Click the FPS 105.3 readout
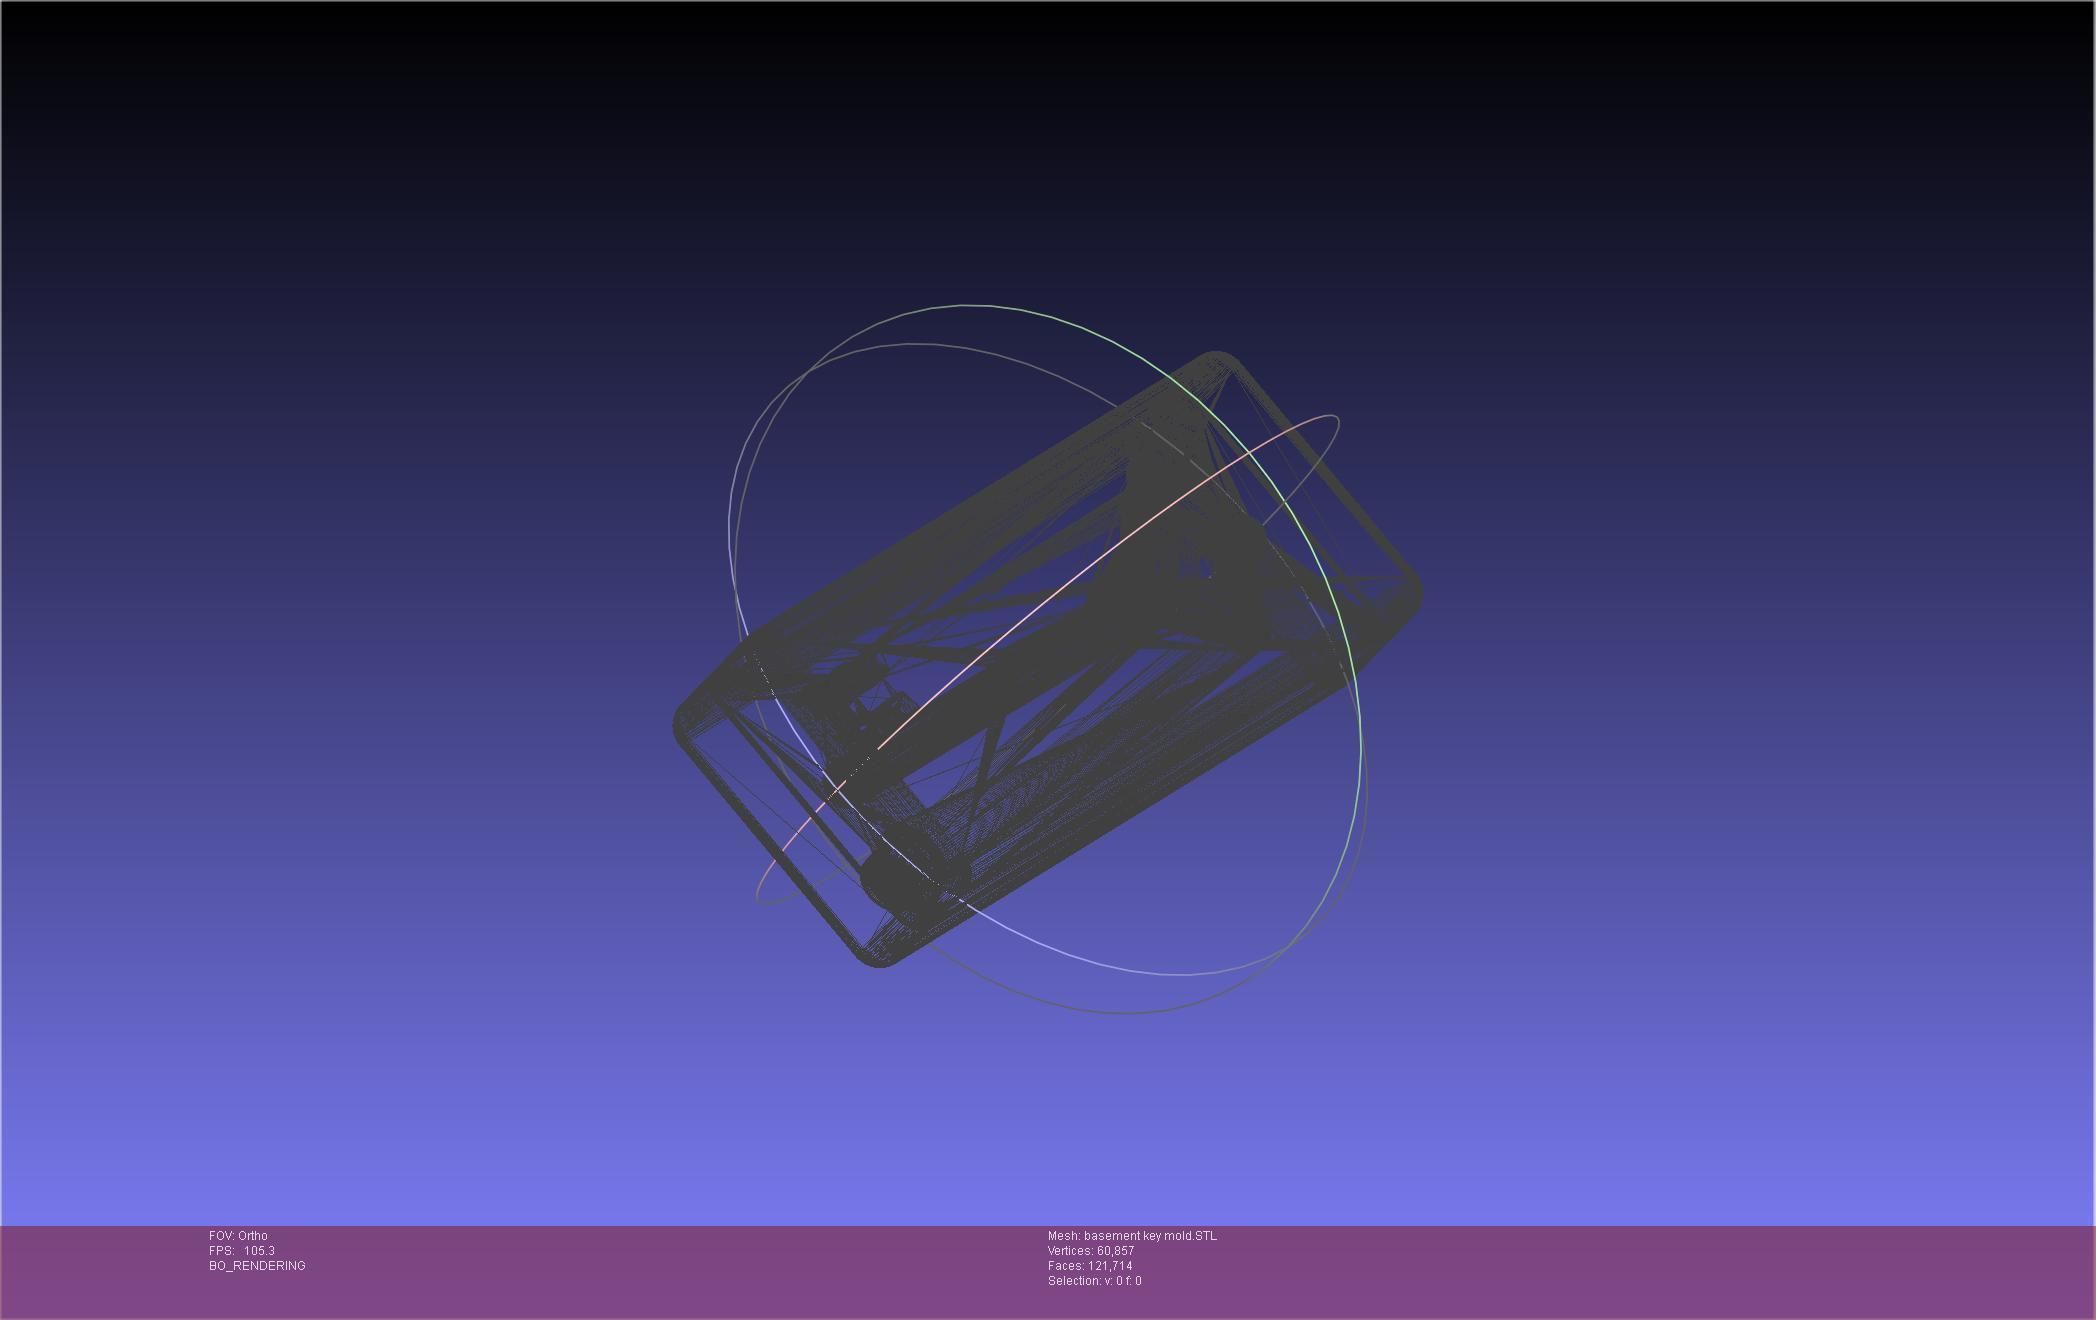This screenshot has height=1320, width=2096. [x=242, y=1250]
